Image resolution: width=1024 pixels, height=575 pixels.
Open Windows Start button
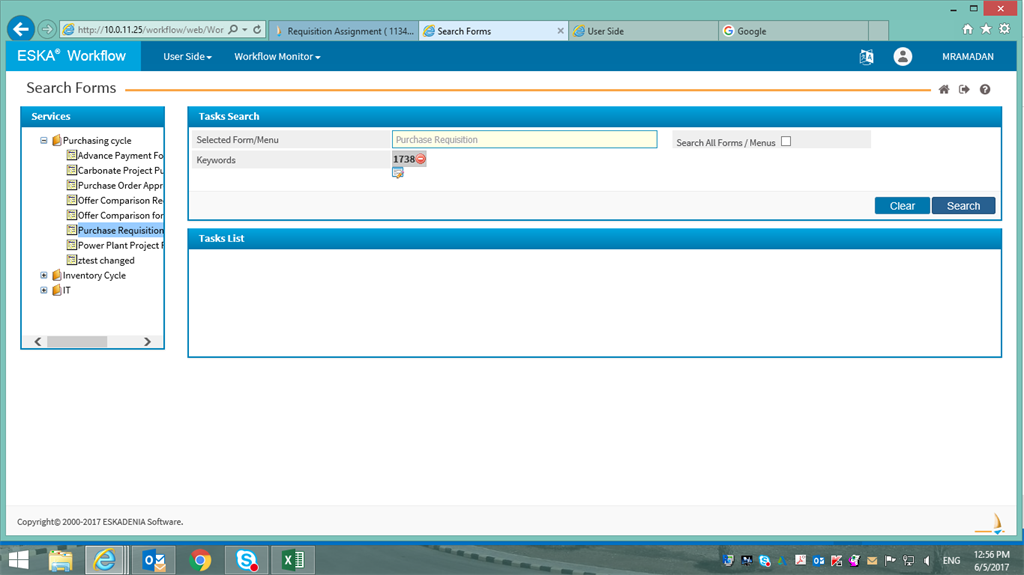[x=19, y=560]
